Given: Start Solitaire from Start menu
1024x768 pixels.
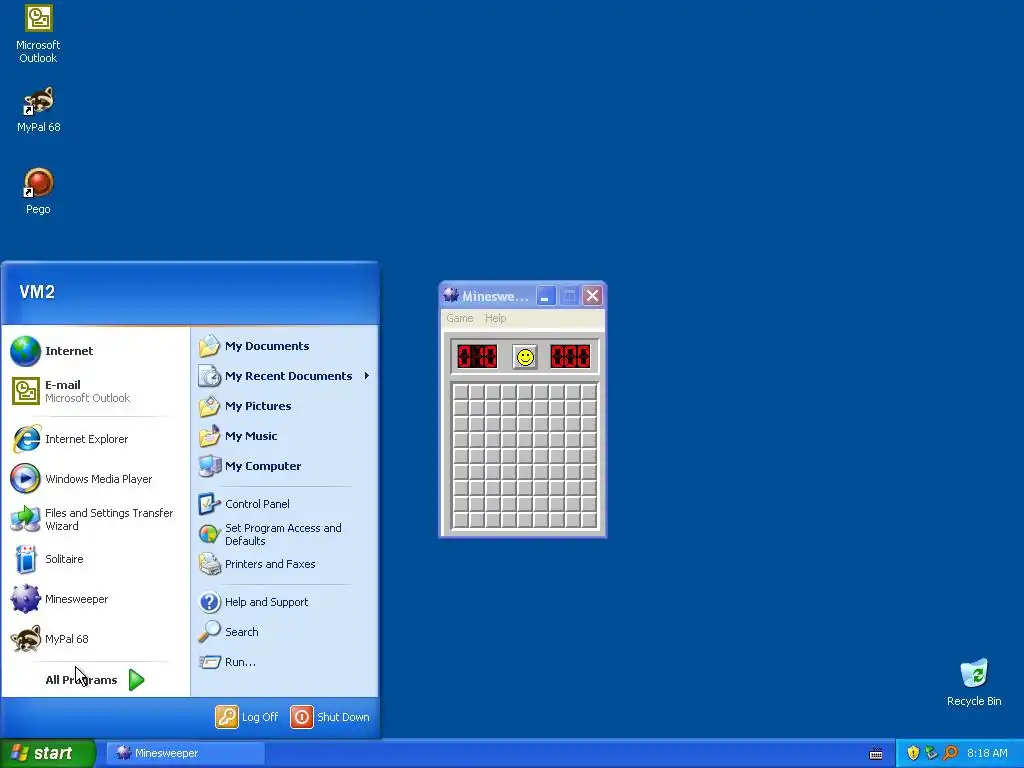Looking at the screenshot, I should click(95, 559).
